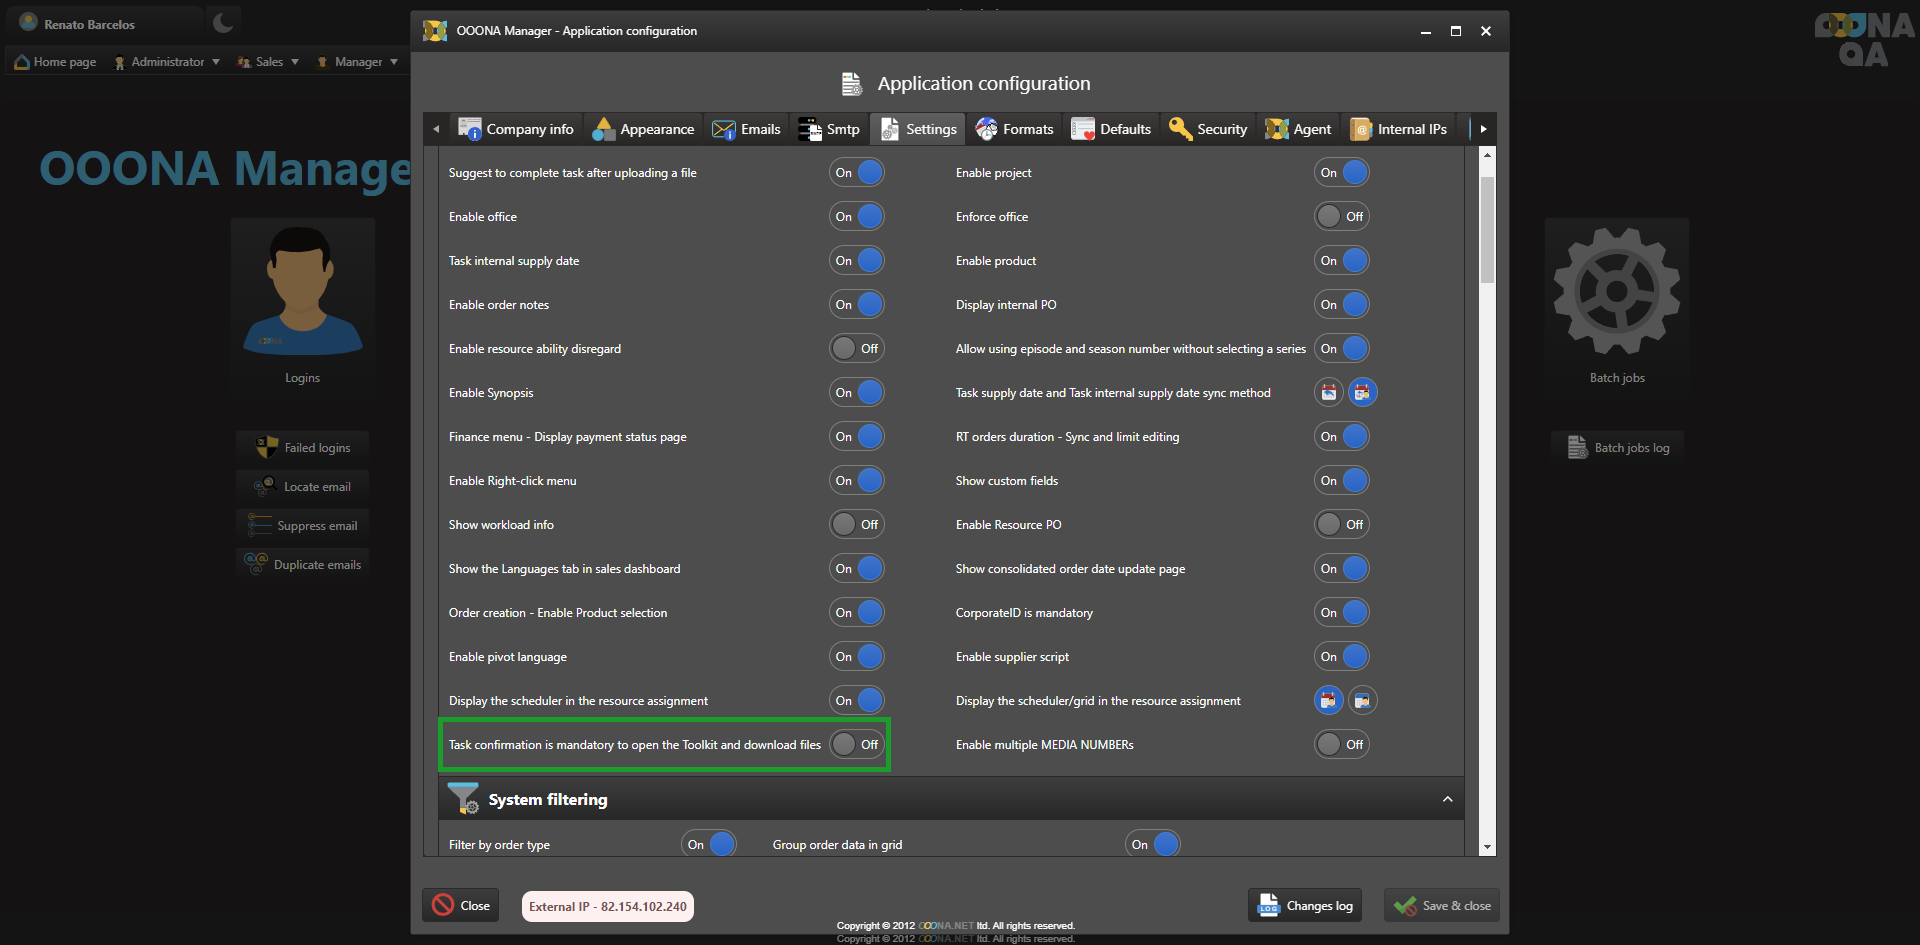Toggle the Enable office switch

click(857, 217)
